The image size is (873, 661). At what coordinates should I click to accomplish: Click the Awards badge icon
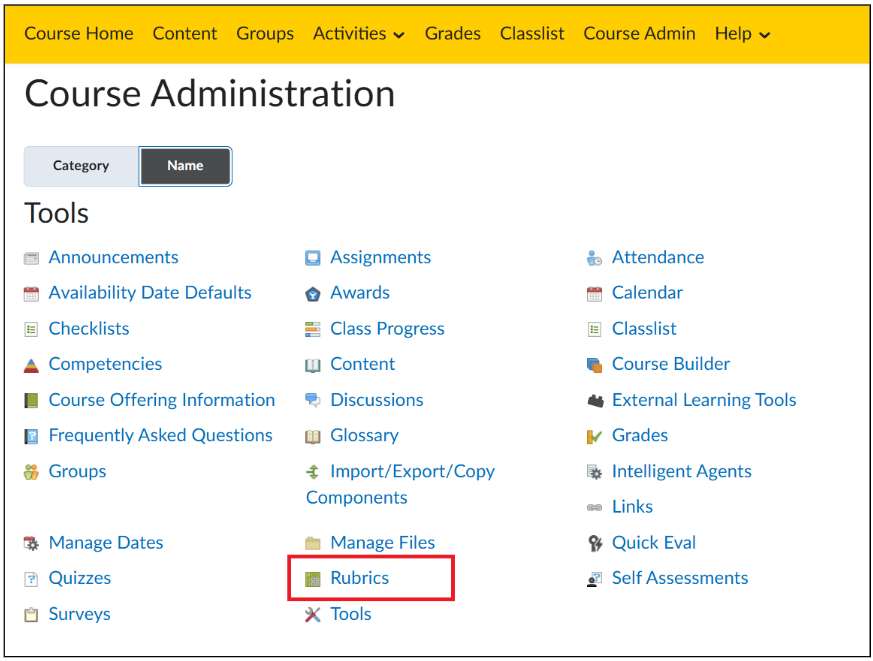(313, 294)
